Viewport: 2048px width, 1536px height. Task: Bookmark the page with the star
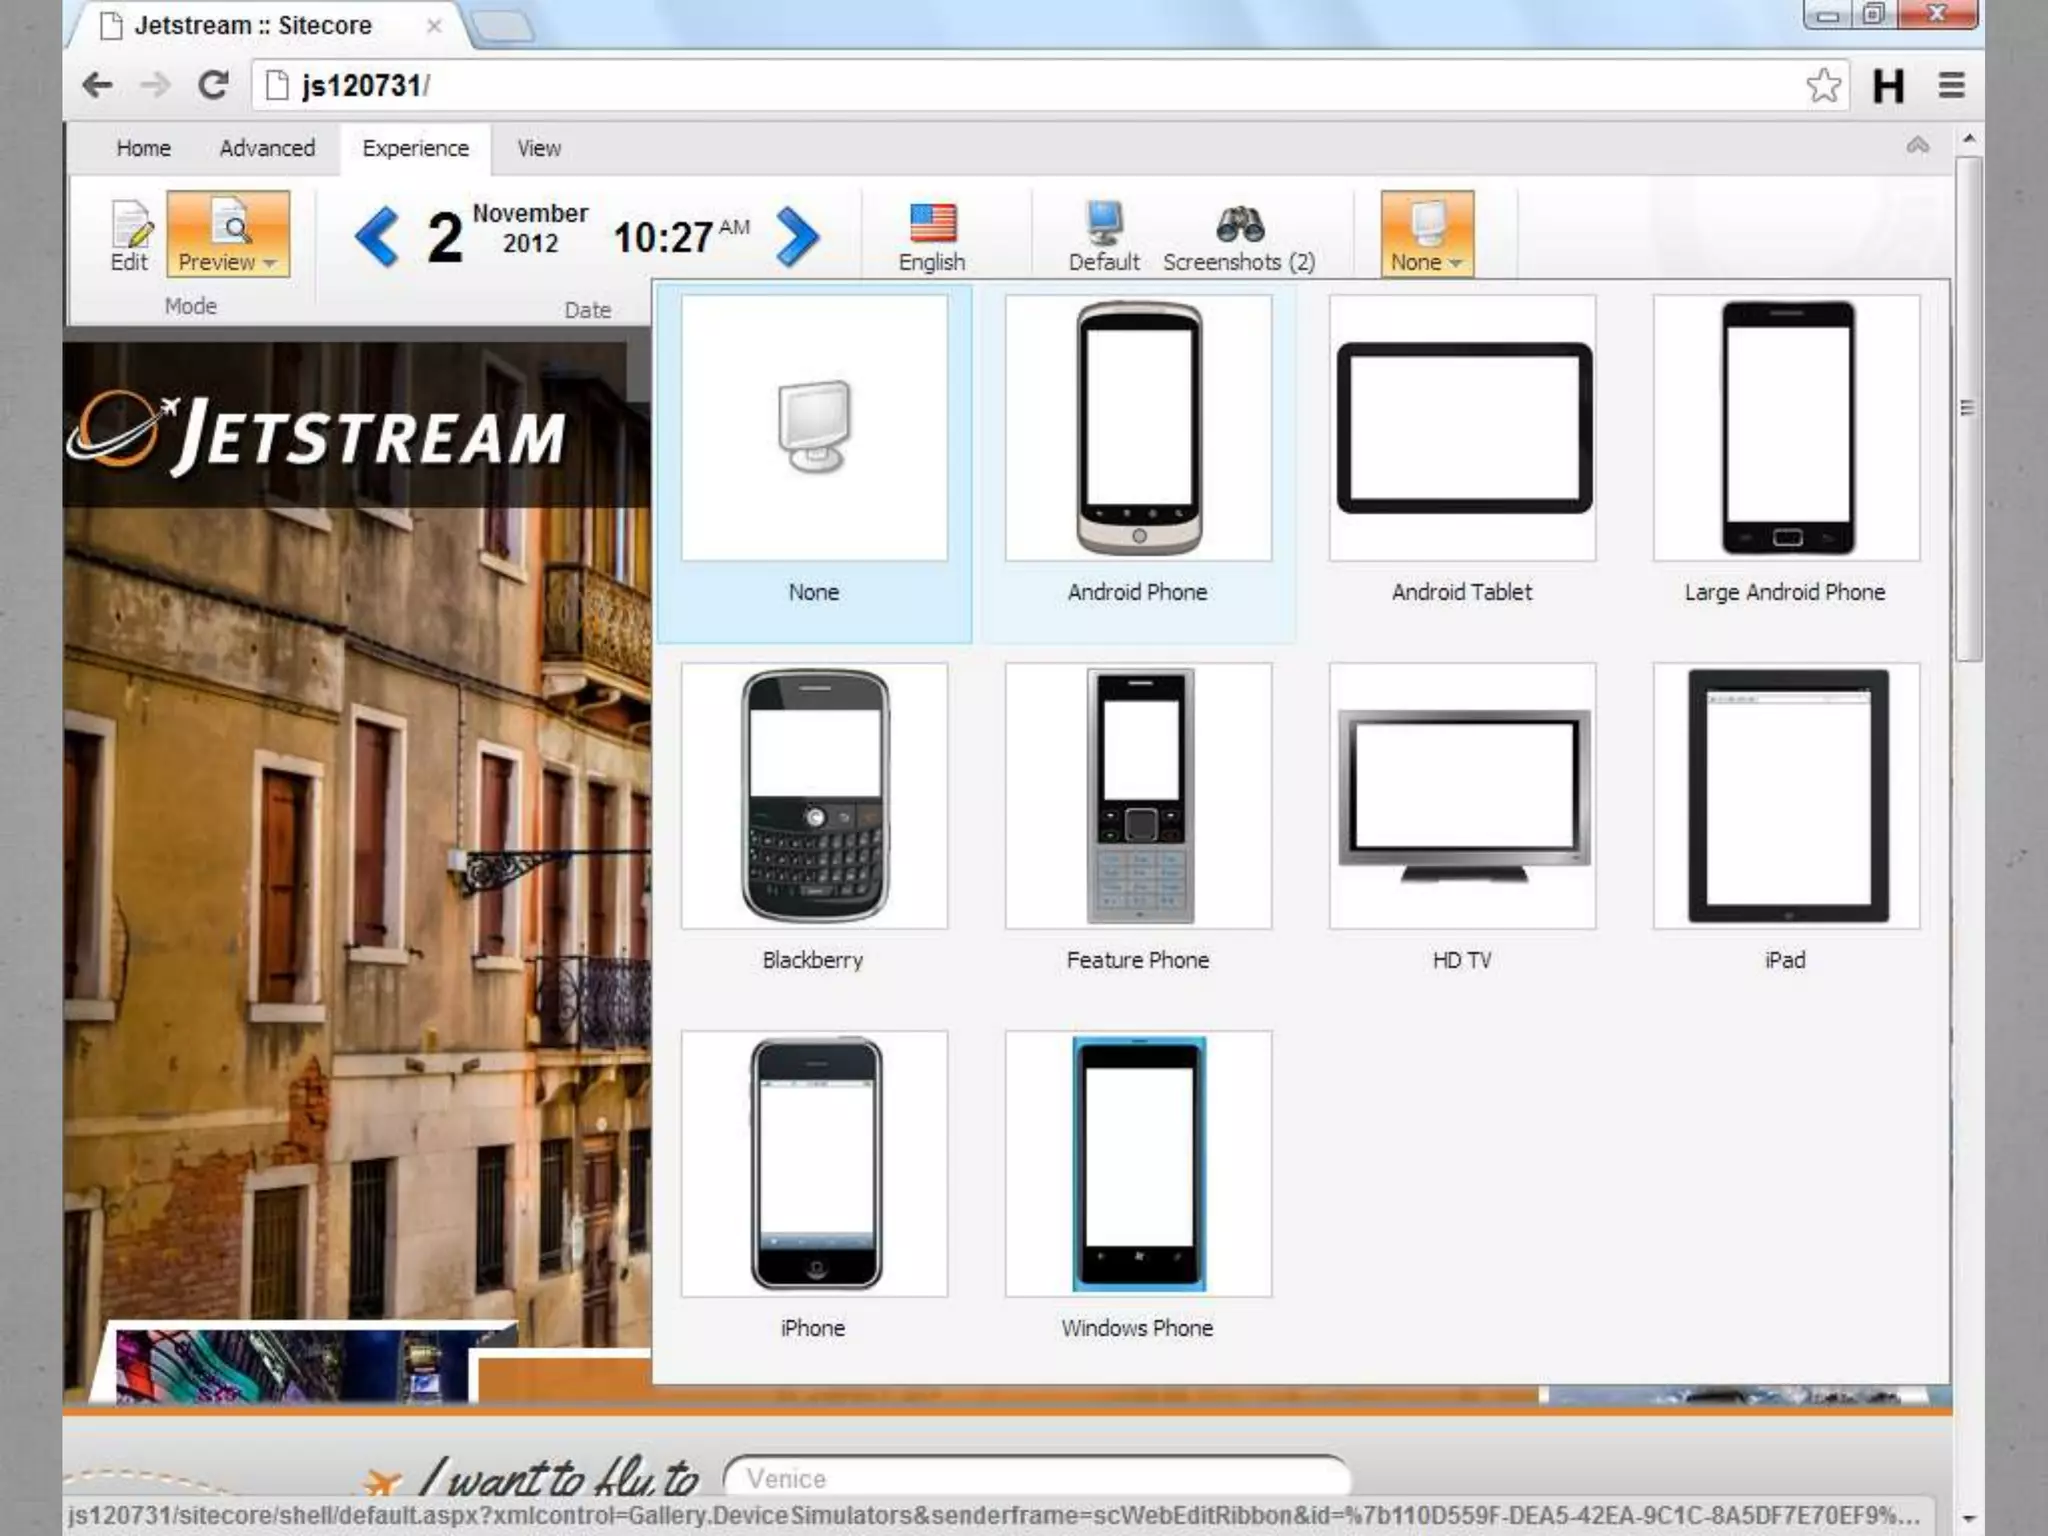point(1823,86)
